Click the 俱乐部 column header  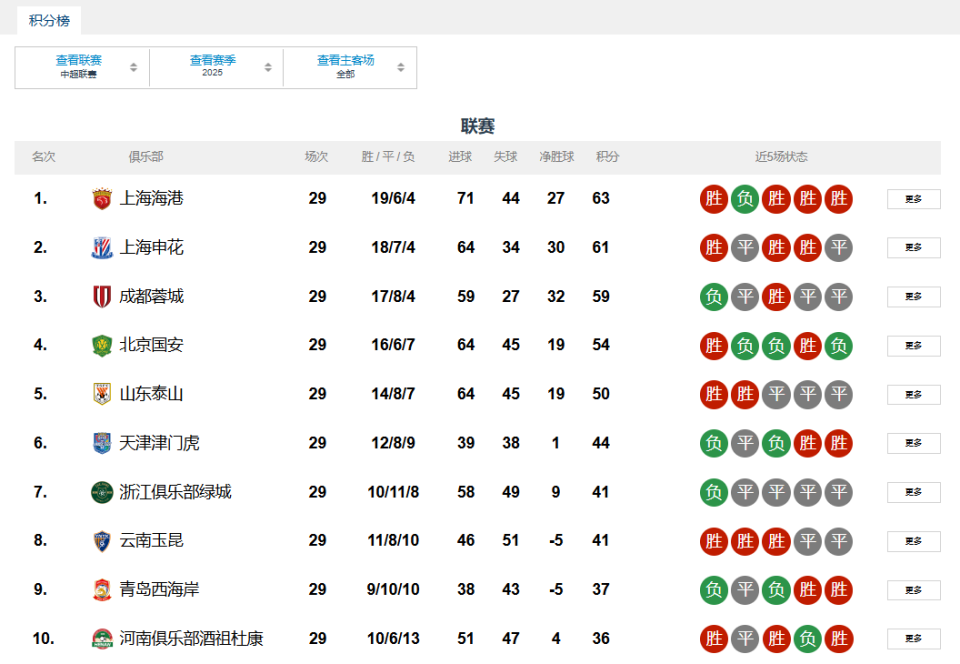[x=146, y=157]
